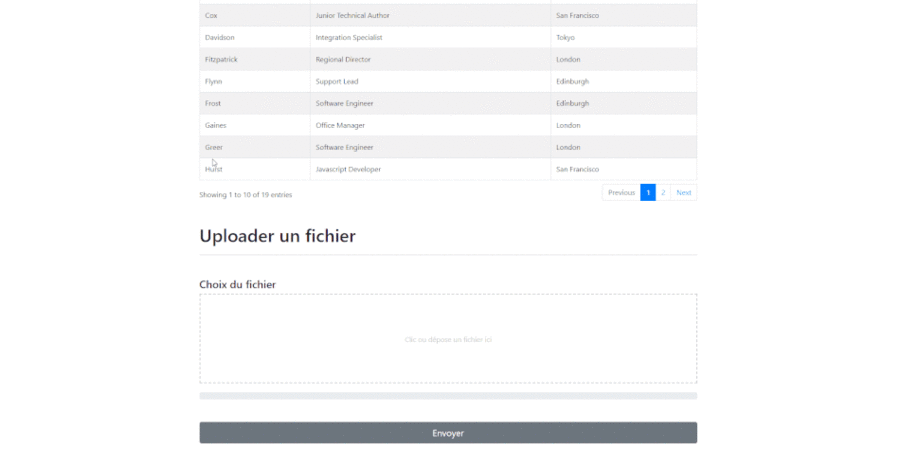Click the Next pagination button

tap(684, 192)
